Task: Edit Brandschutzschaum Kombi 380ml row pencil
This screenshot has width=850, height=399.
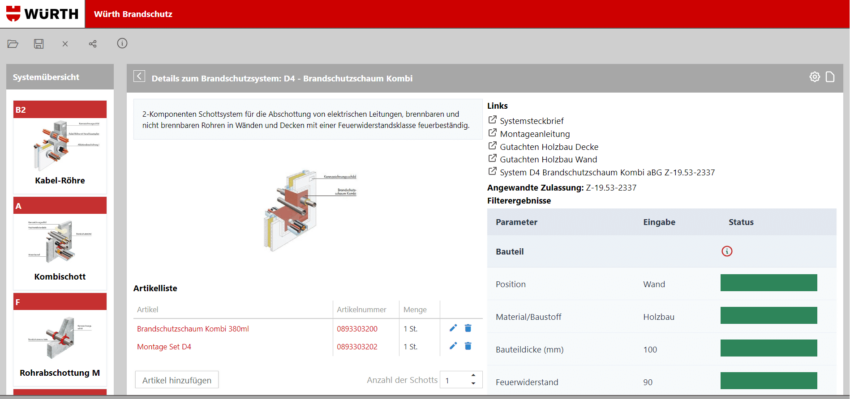Action: click(x=454, y=328)
